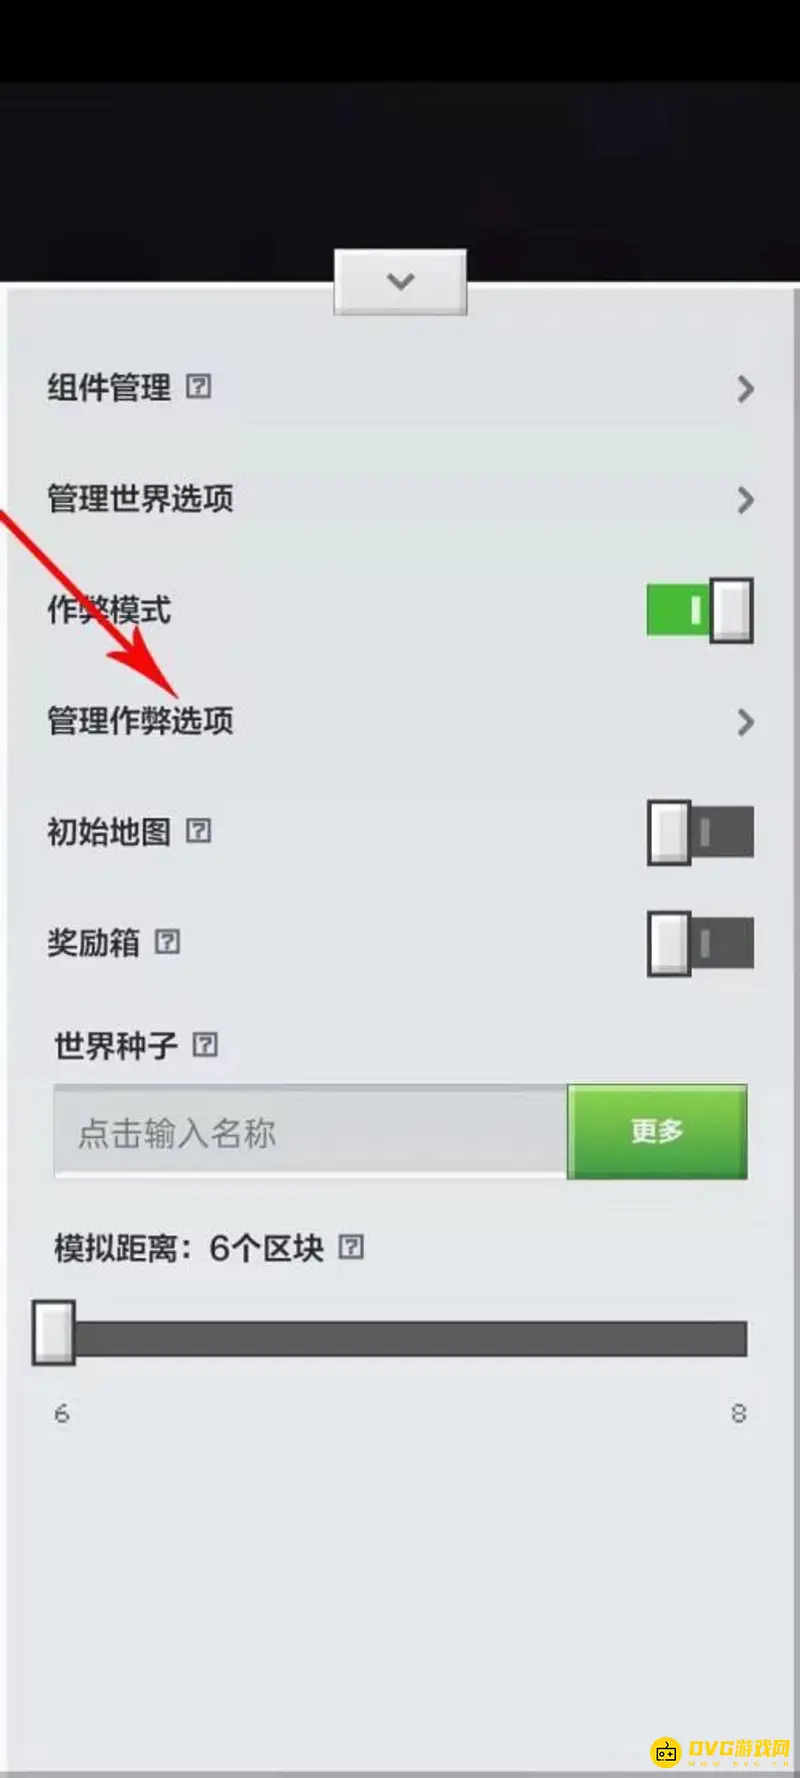
Task: Click the help icon beside 初始地图
Action: tap(199, 830)
